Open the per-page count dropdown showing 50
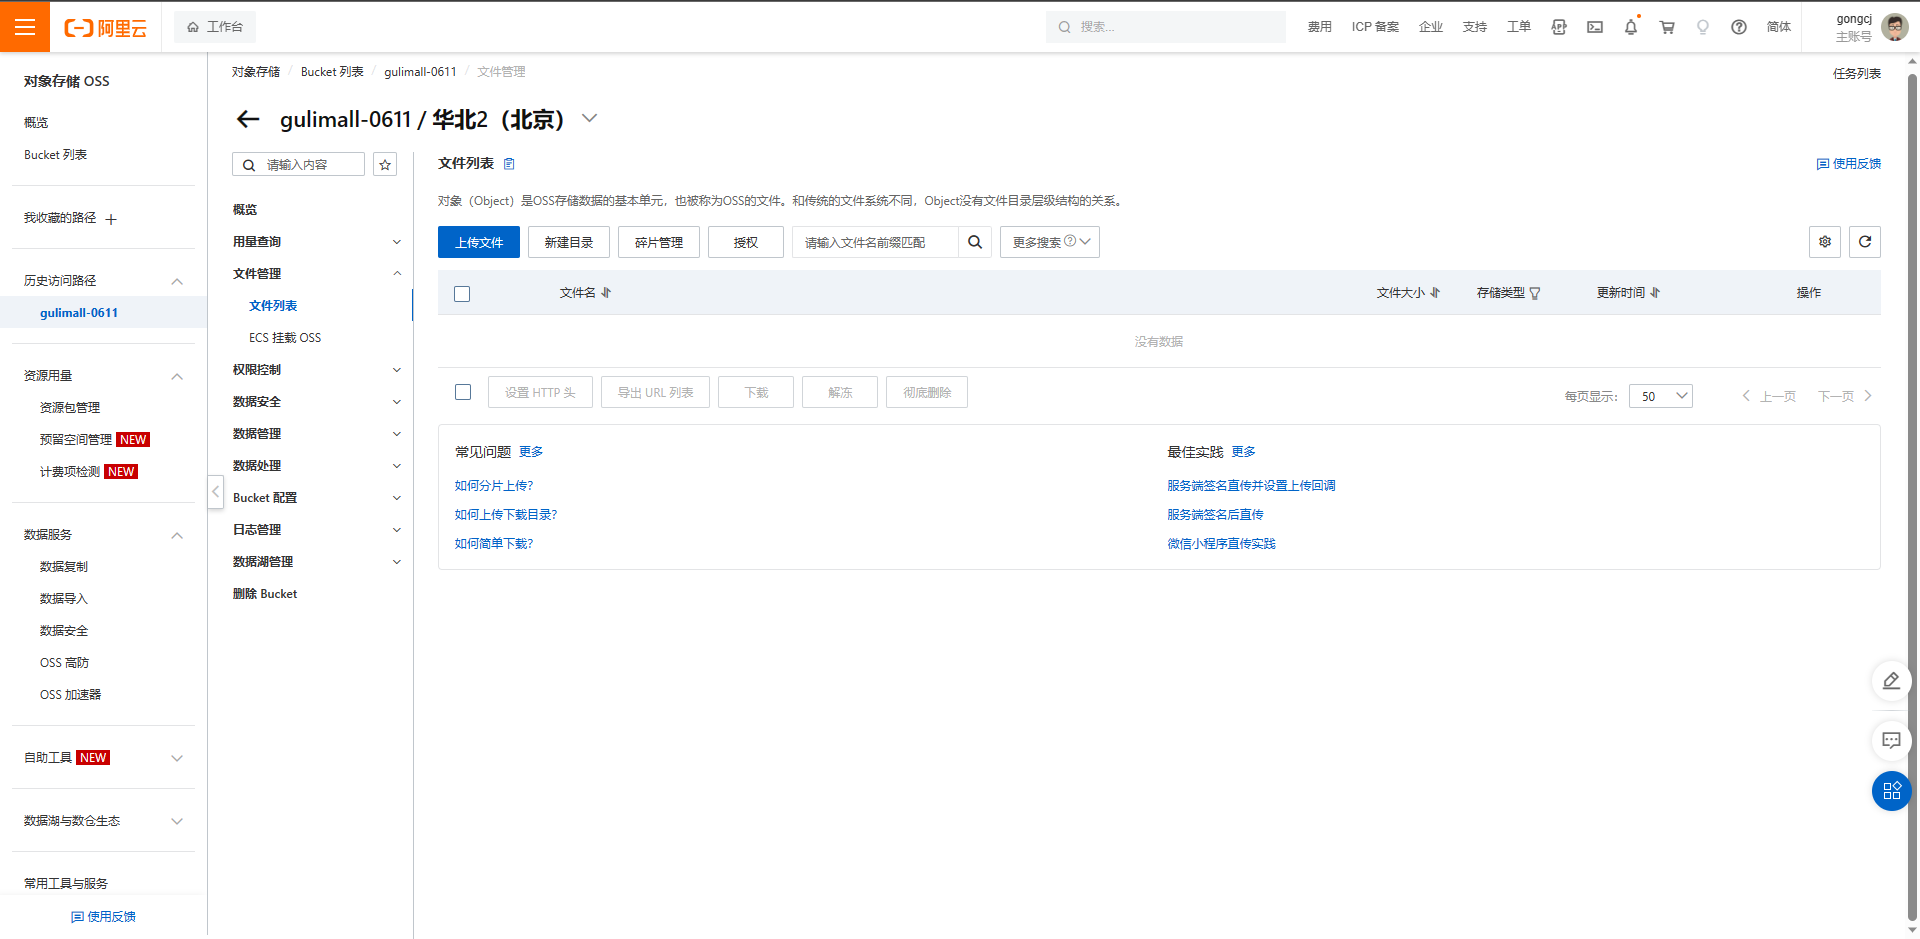Viewport: 1920px width, 939px height. point(1660,396)
